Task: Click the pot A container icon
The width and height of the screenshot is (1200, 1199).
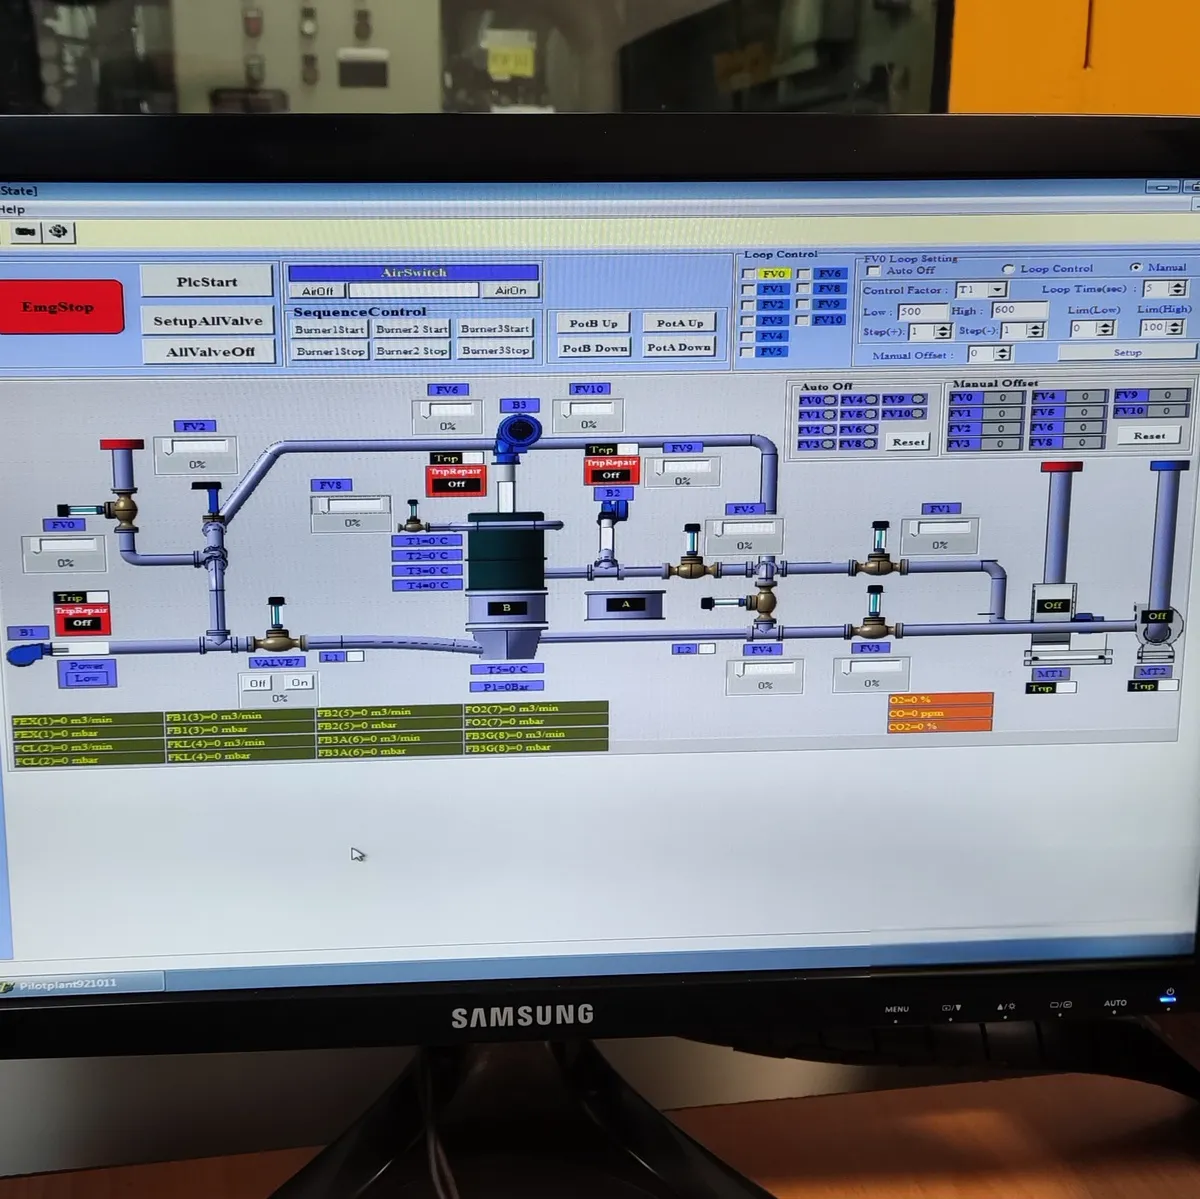Action: [625, 605]
